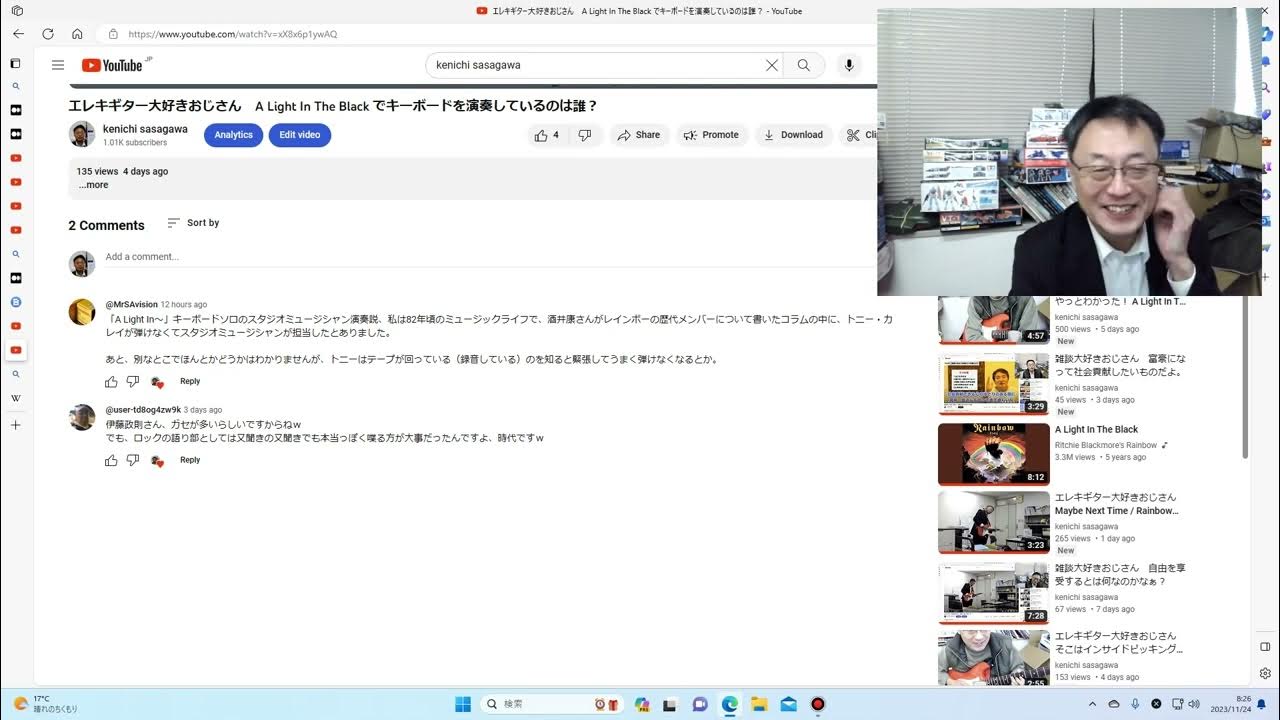Open the Sort by comments dropdown
Image resolution: width=1280 pixels, height=720 pixels.
tap(193, 223)
